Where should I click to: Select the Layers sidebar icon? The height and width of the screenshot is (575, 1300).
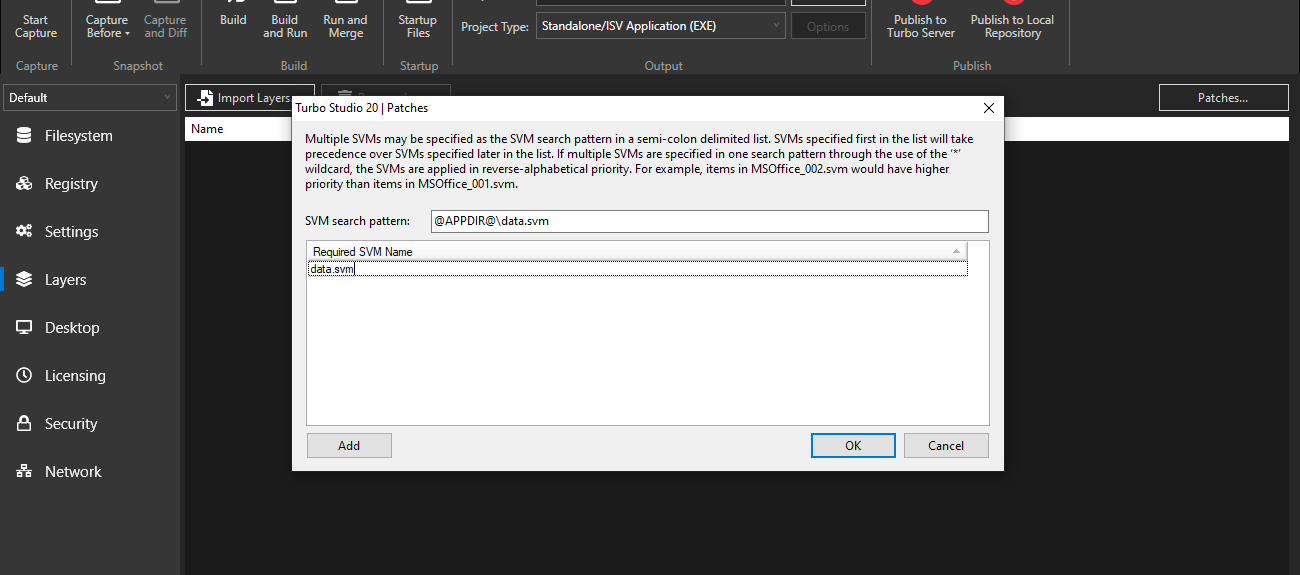click(x=24, y=280)
